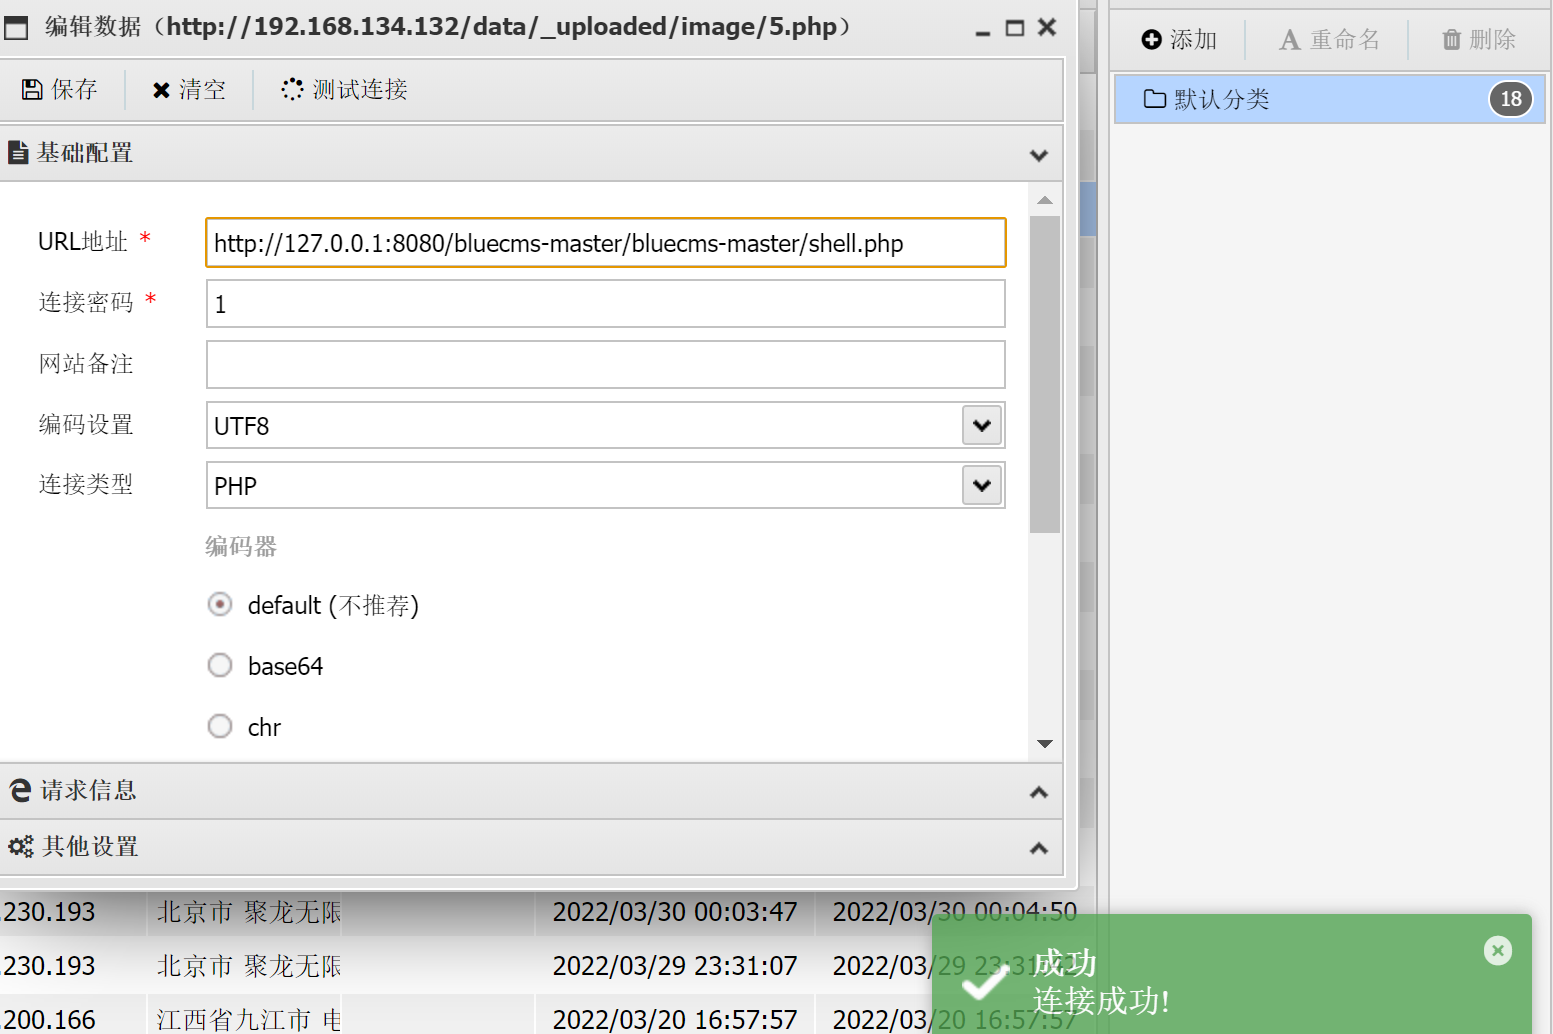Click the 其他设置 gears icon
This screenshot has height=1034, width=1553.
pos(21,847)
